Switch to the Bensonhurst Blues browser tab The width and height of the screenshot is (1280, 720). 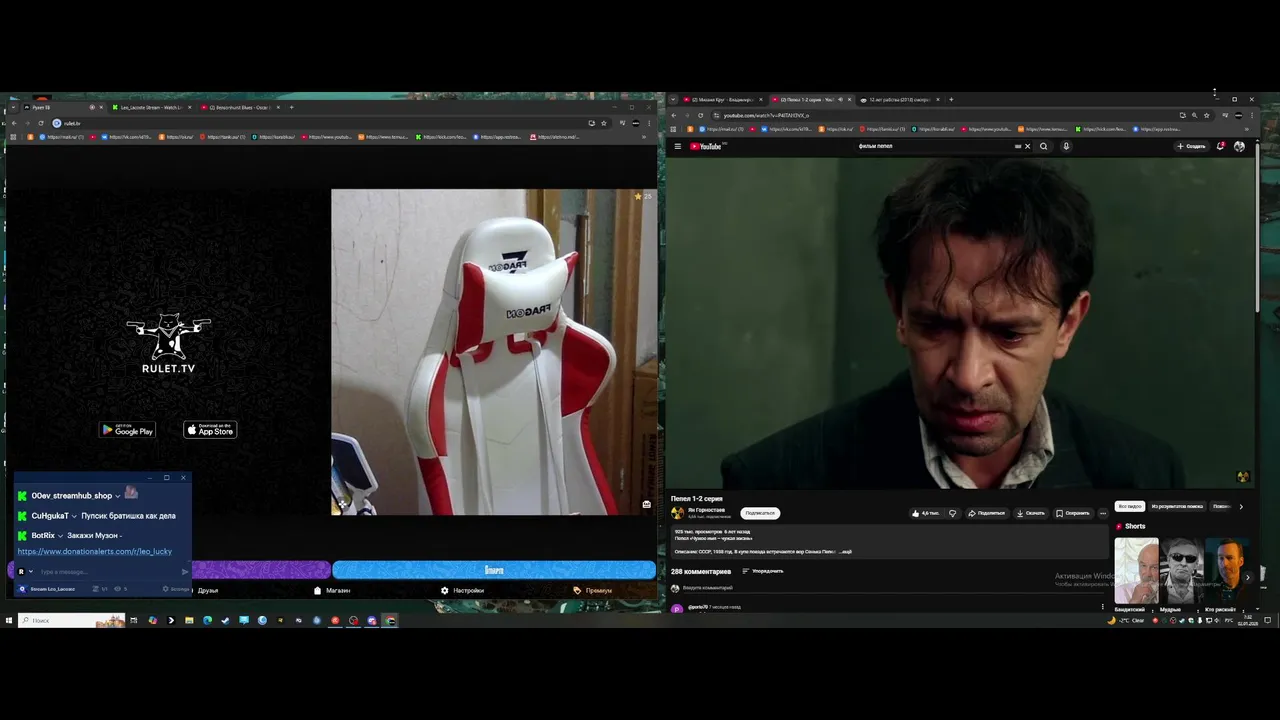(x=239, y=107)
